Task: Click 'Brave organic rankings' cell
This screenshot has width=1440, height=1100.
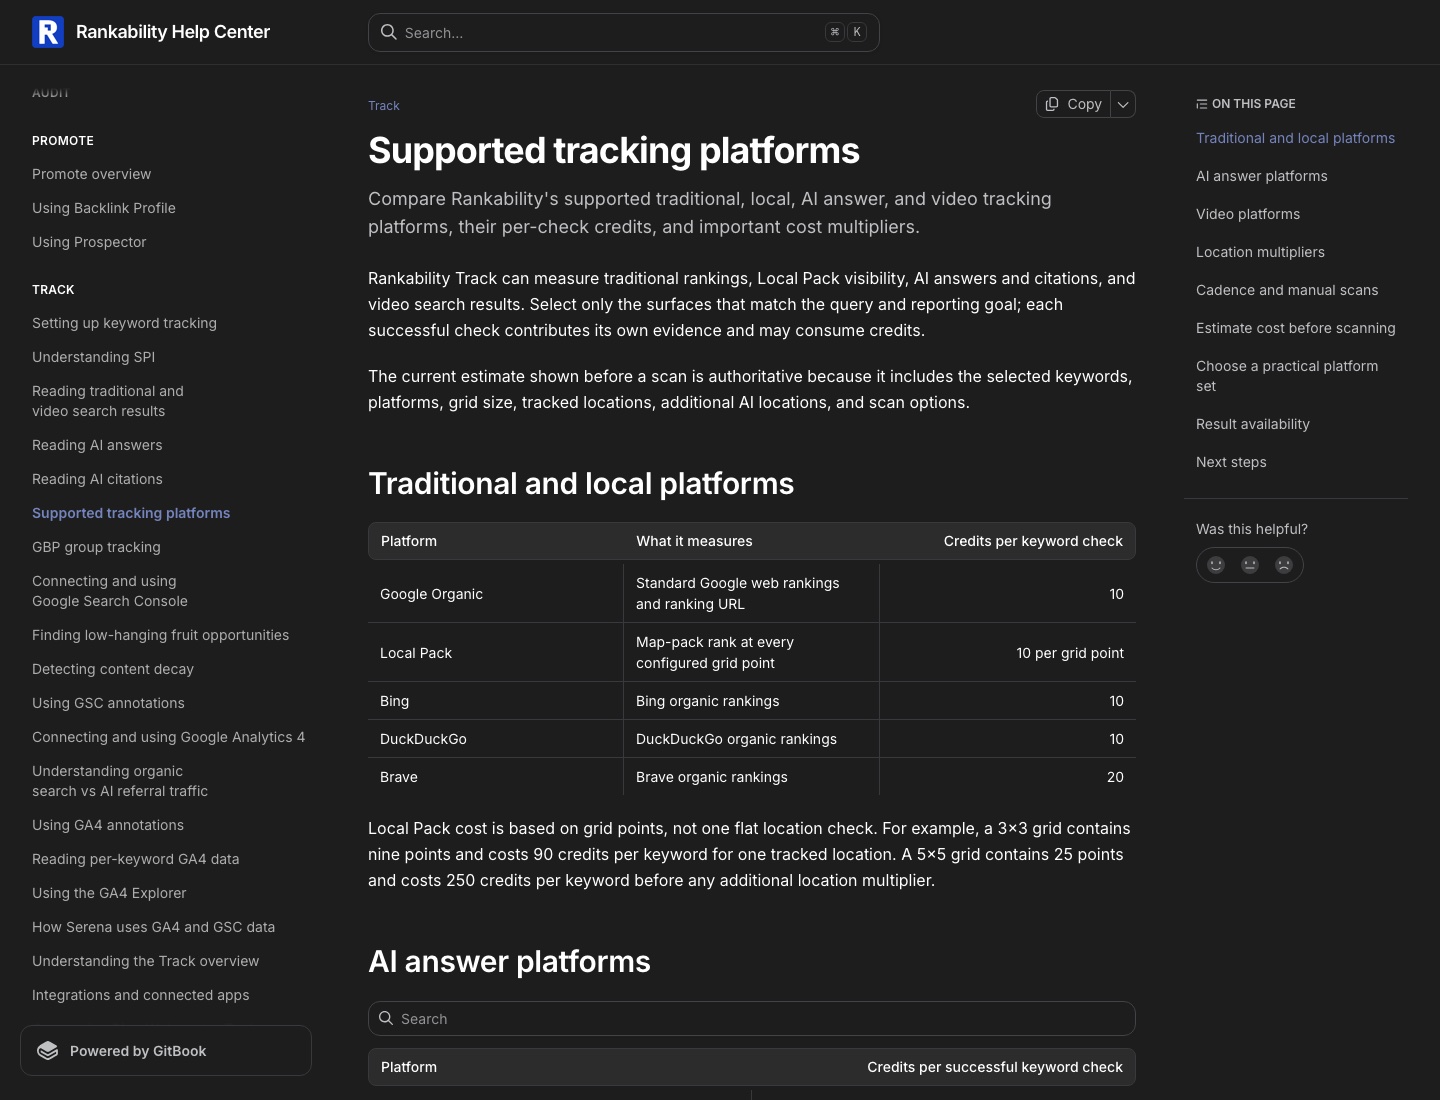Action: click(752, 777)
